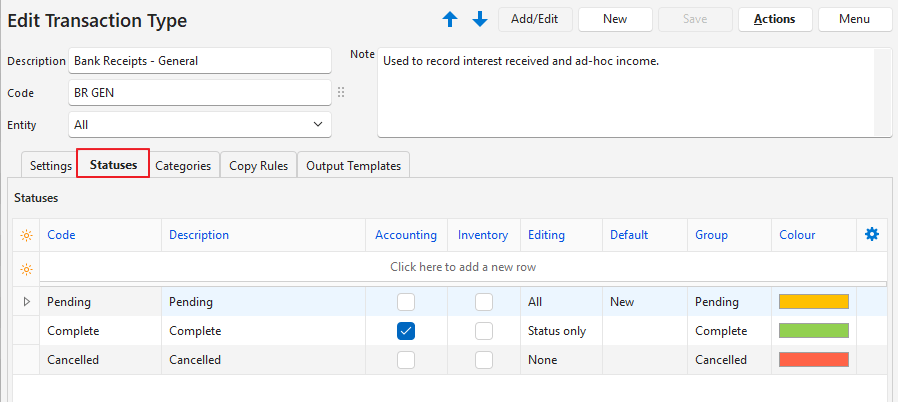The height and width of the screenshot is (402, 898).
Task: Click the blue up arrow navigation icon
Action: pyautogui.click(x=450, y=19)
